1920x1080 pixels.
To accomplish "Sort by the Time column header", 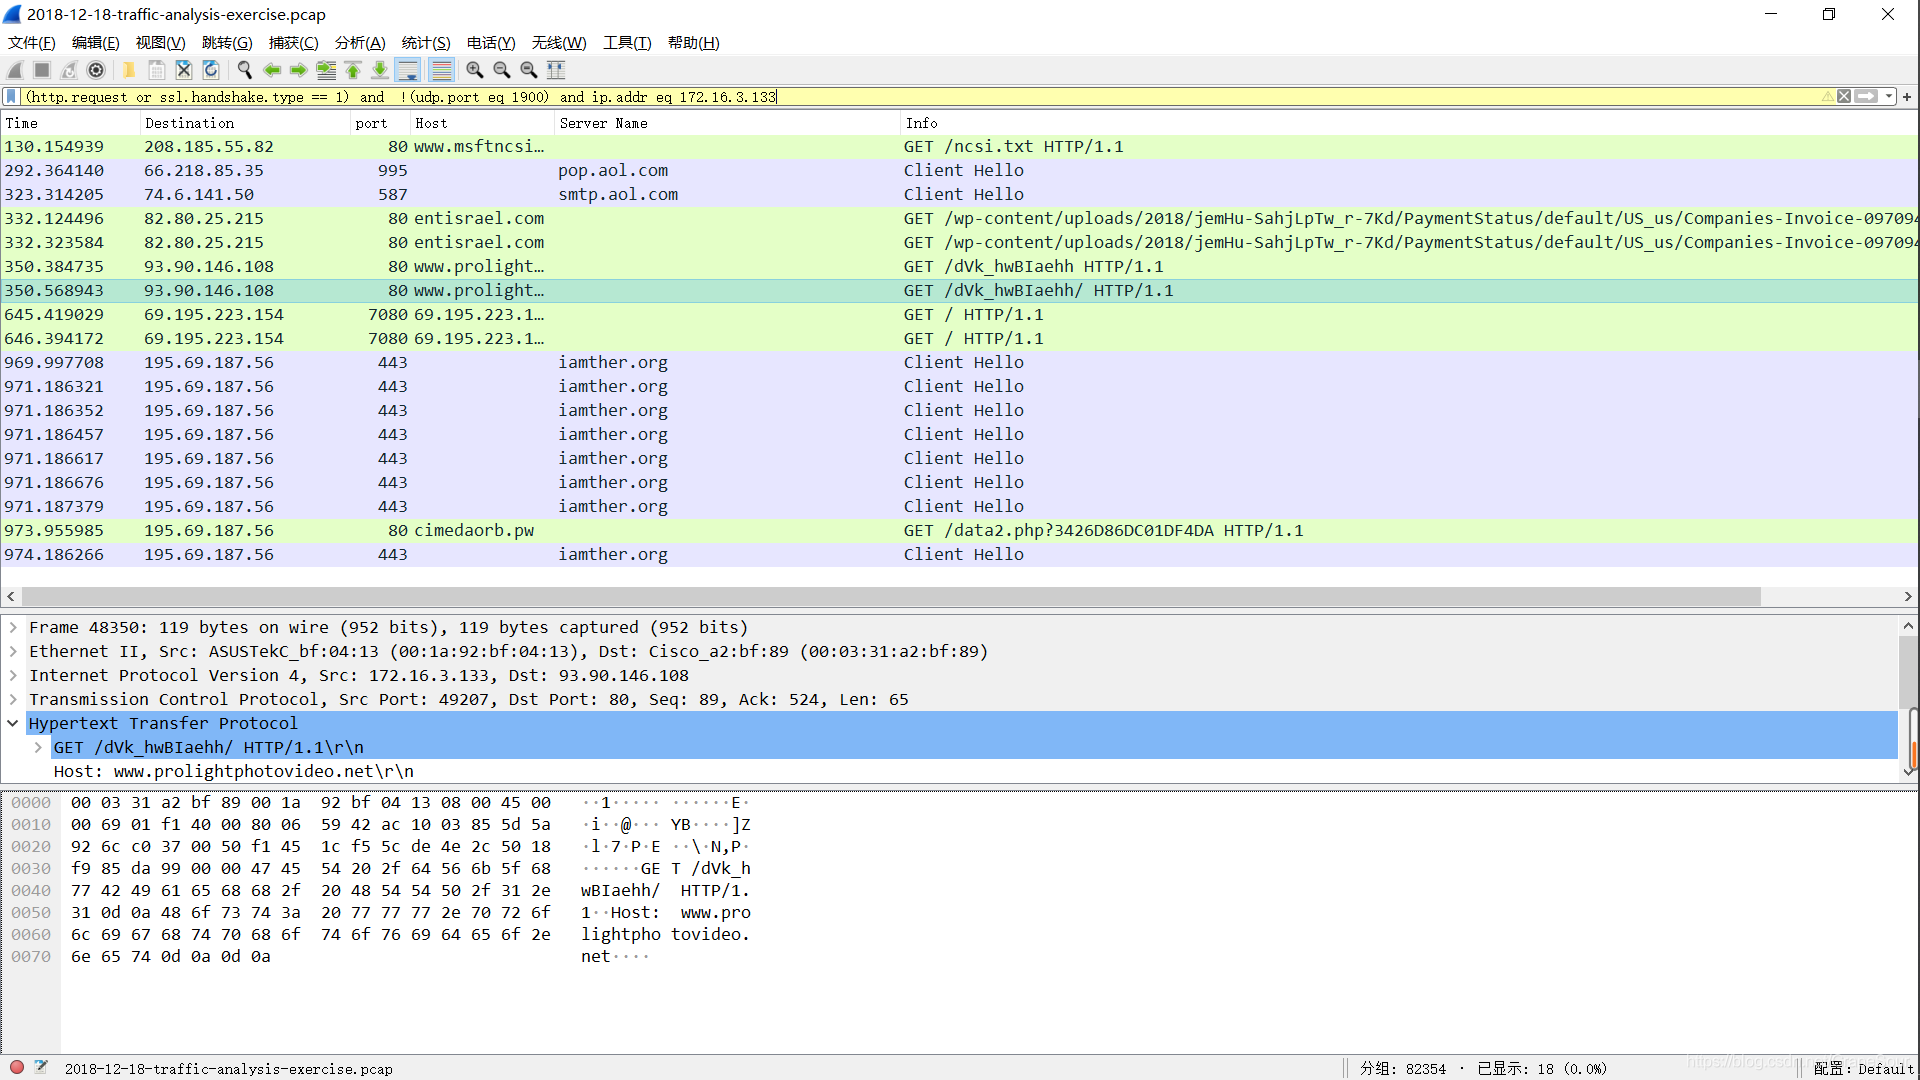I will (70, 123).
